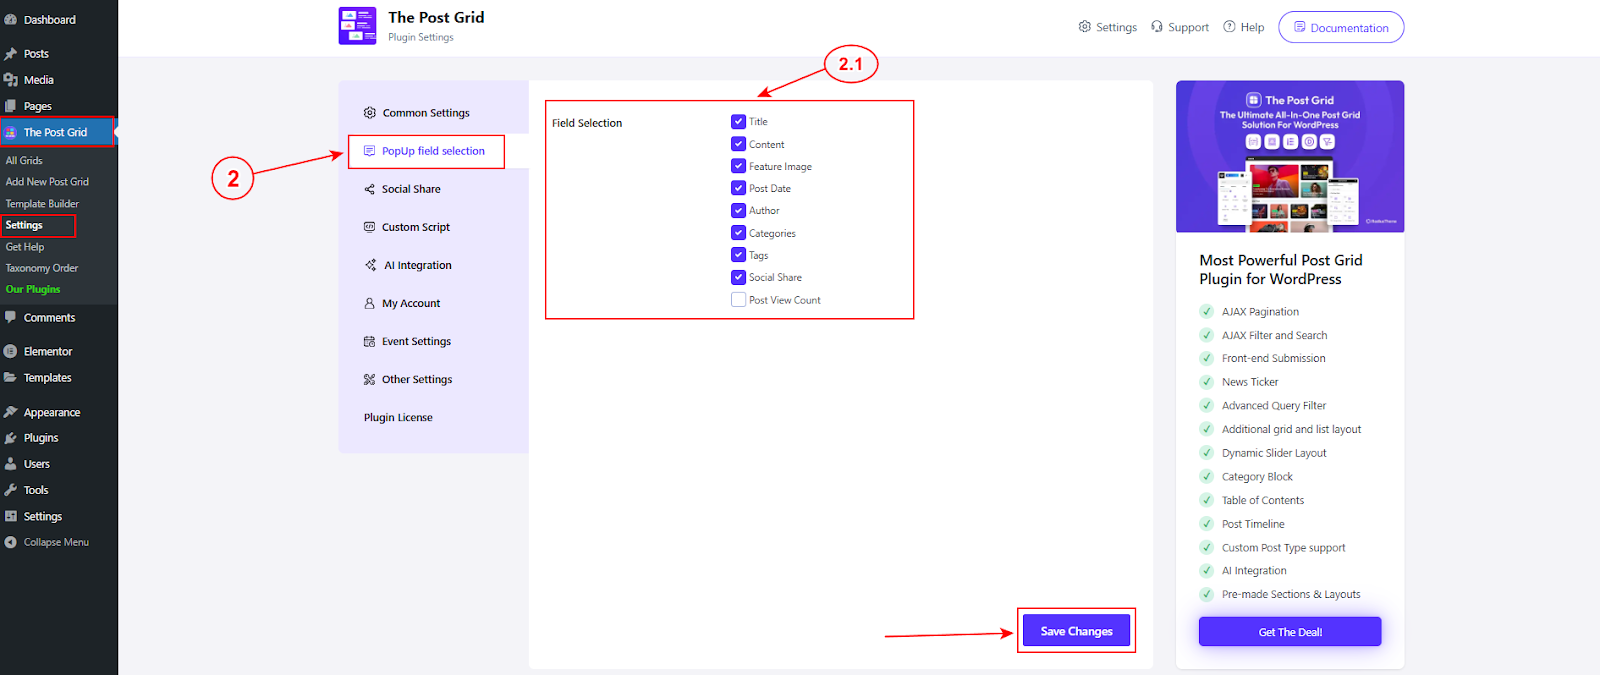This screenshot has height=675, width=1600.
Task: Toggle the Feature Image checkbox
Action: tap(738, 166)
